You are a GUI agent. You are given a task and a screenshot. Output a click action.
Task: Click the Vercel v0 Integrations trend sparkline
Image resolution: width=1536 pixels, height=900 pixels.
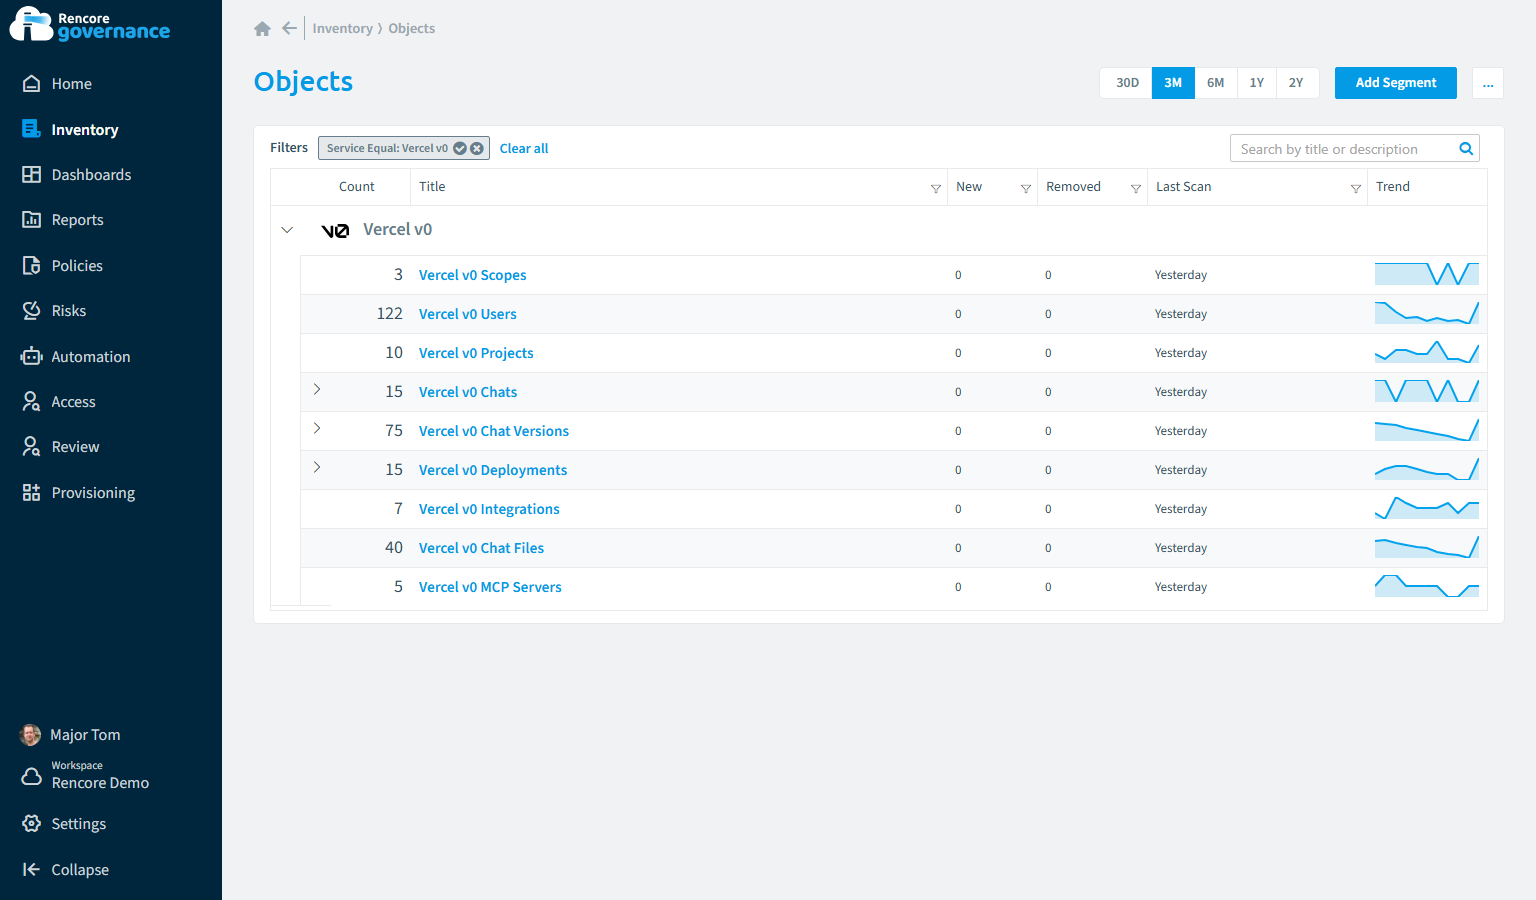pos(1427,508)
